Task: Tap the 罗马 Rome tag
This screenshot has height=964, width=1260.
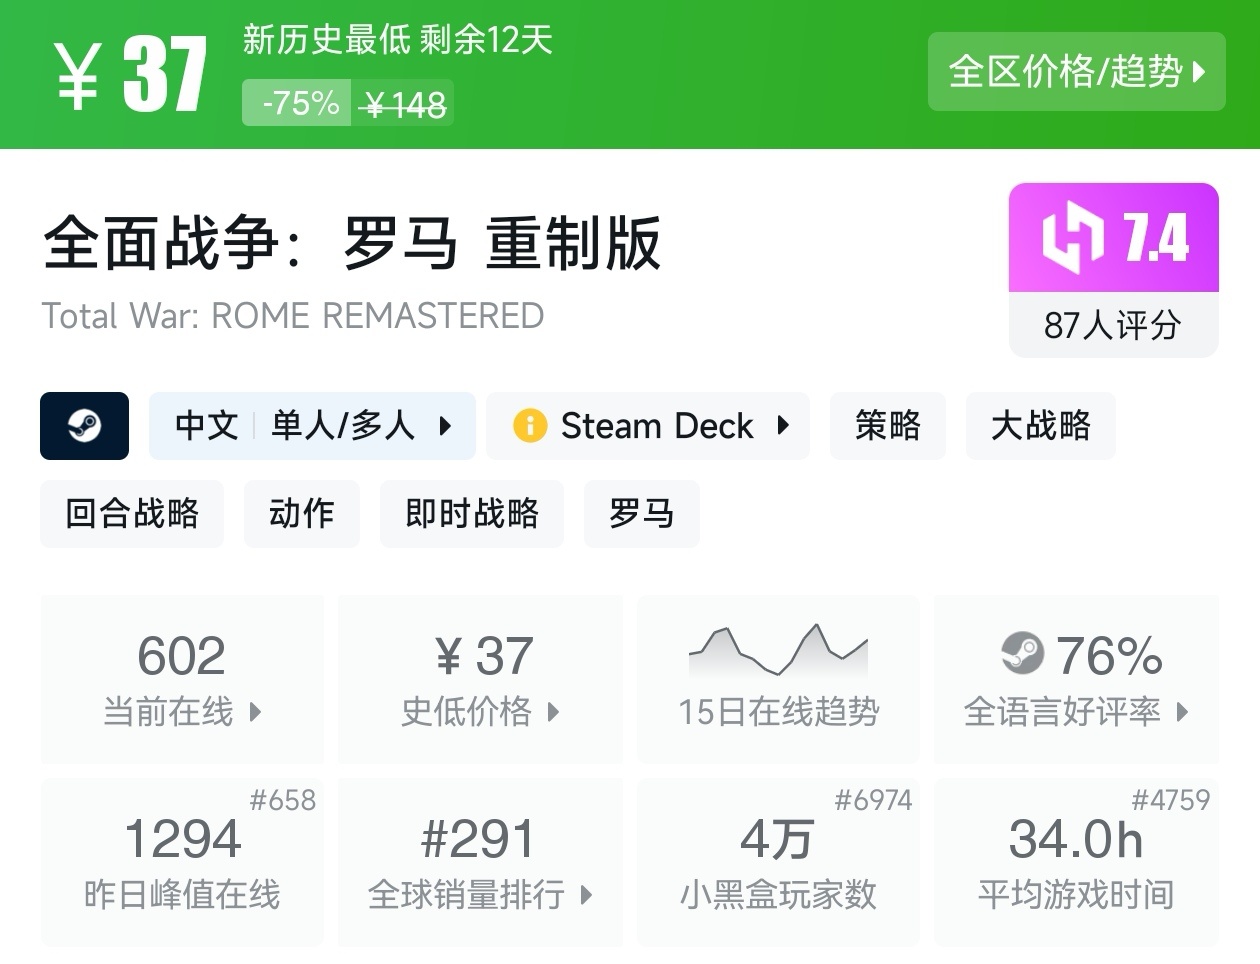Action: 641,514
